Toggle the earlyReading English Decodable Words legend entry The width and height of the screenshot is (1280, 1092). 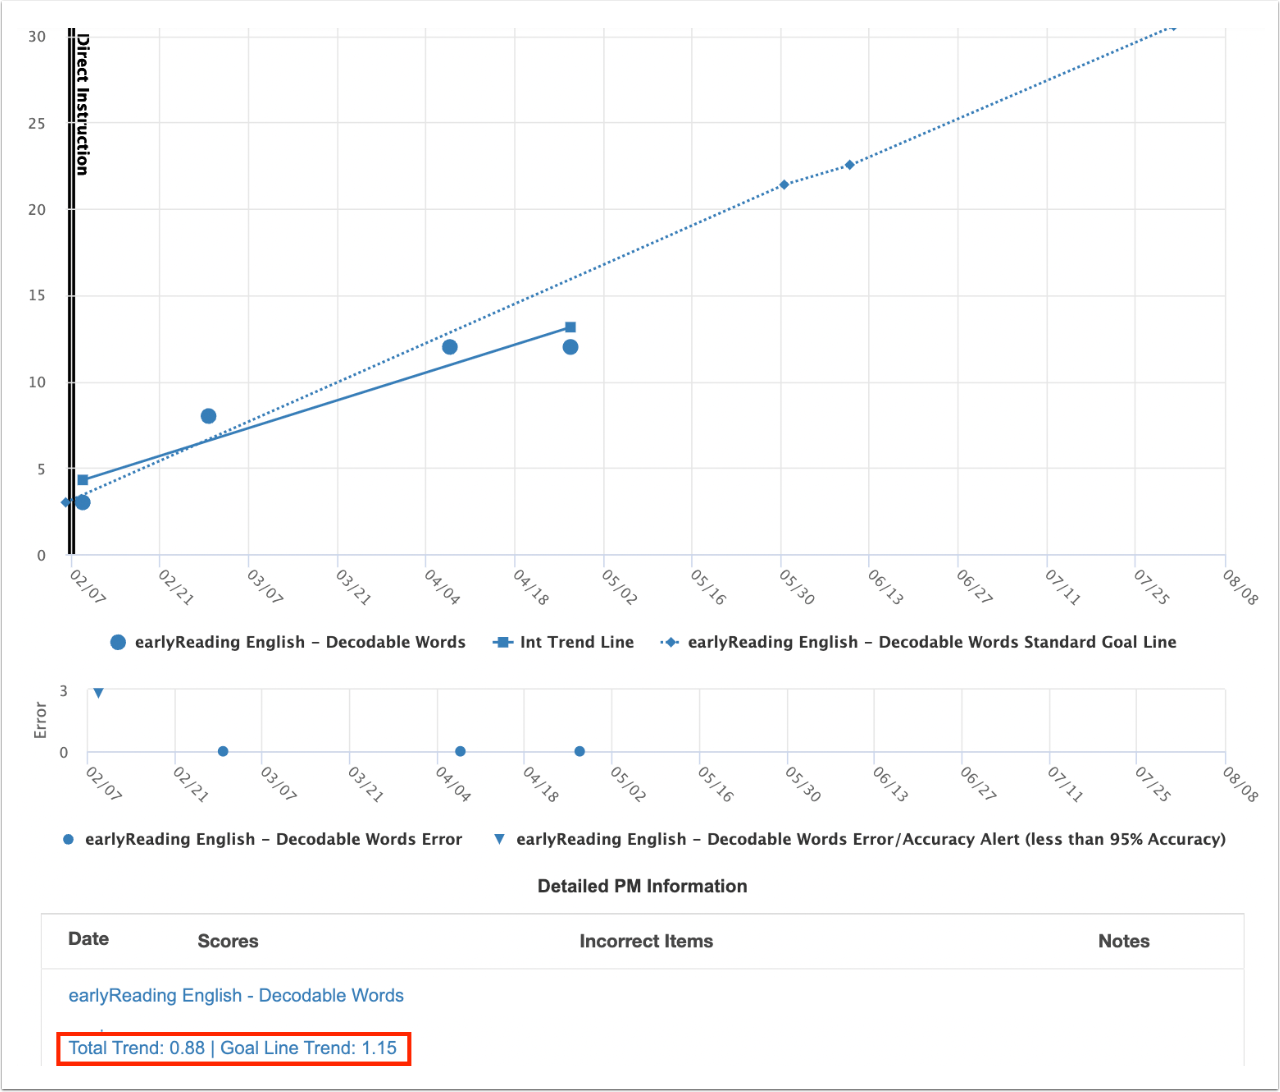[x=289, y=642]
